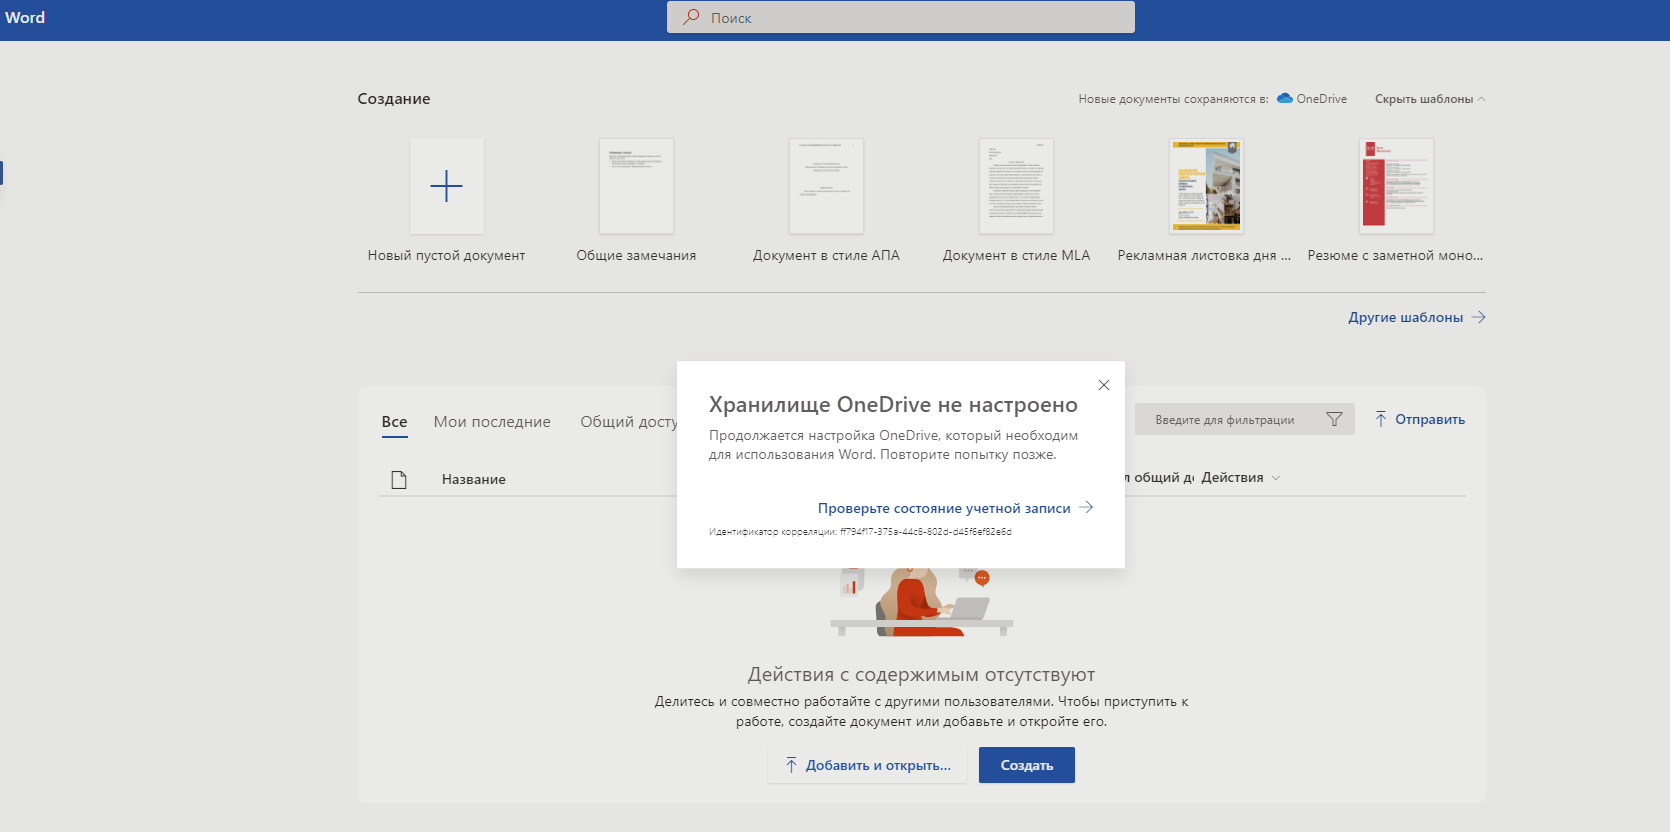This screenshot has width=1670, height=832.
Task: Sort by the Название column header
Action: (x=474, y=479)
